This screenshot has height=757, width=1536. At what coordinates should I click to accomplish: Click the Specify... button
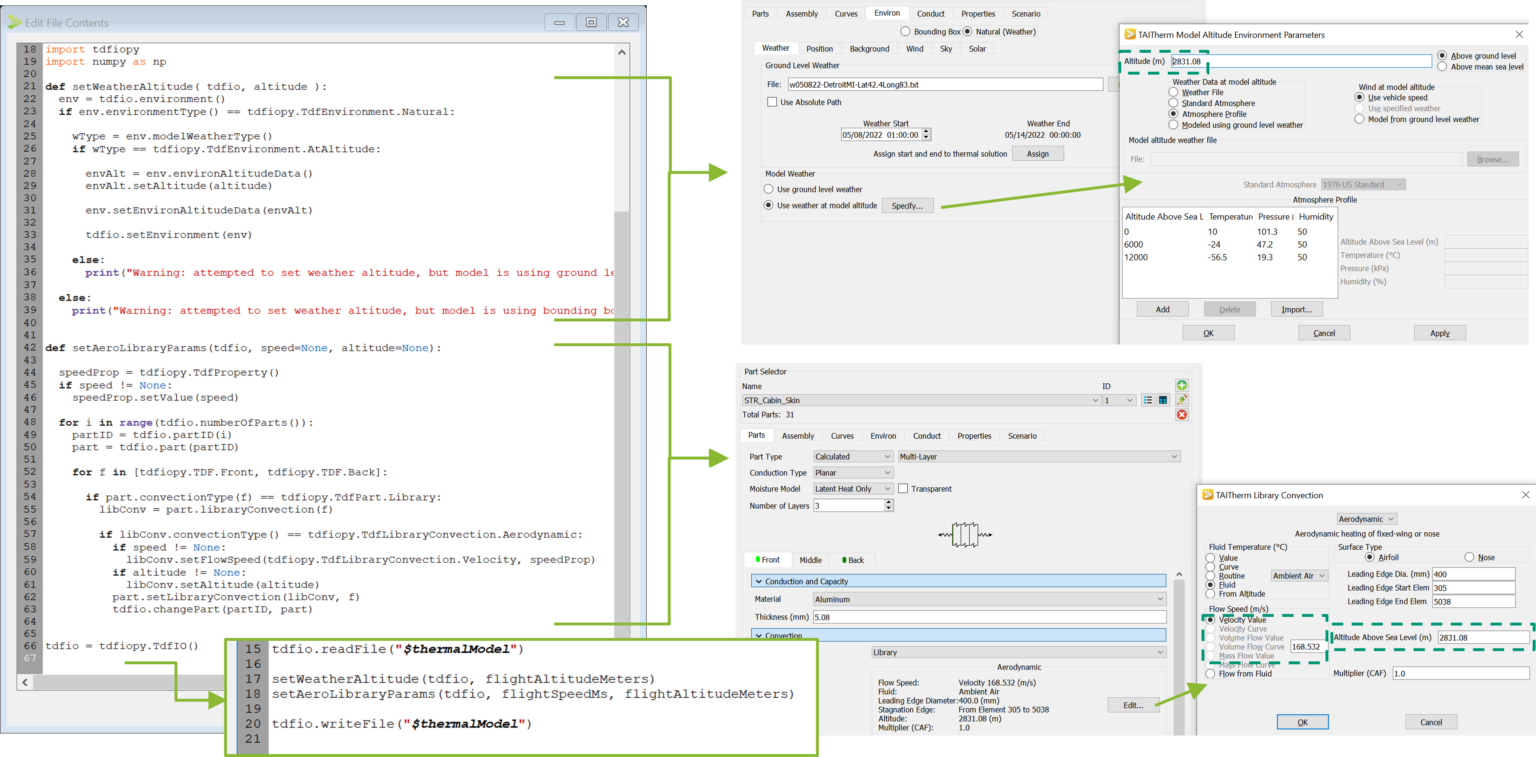click(x=908, y=205)
